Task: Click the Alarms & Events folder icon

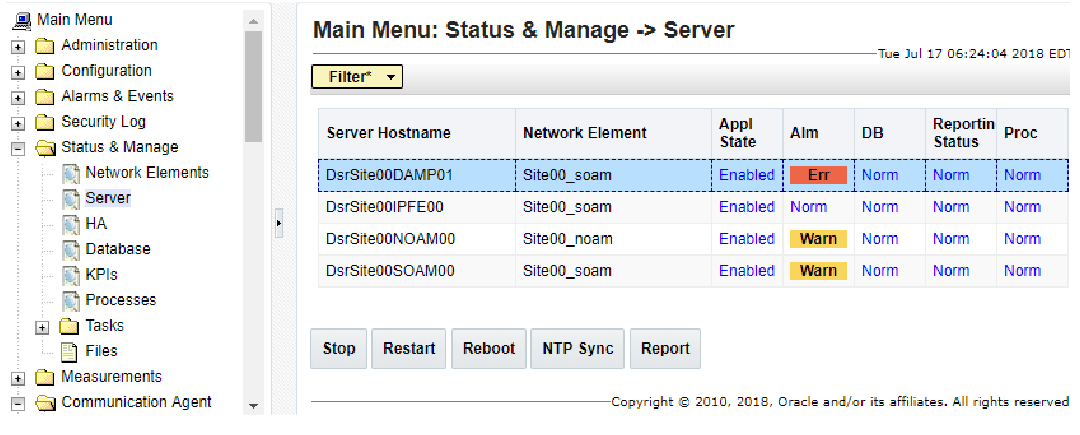Action: tap(45, 98)
